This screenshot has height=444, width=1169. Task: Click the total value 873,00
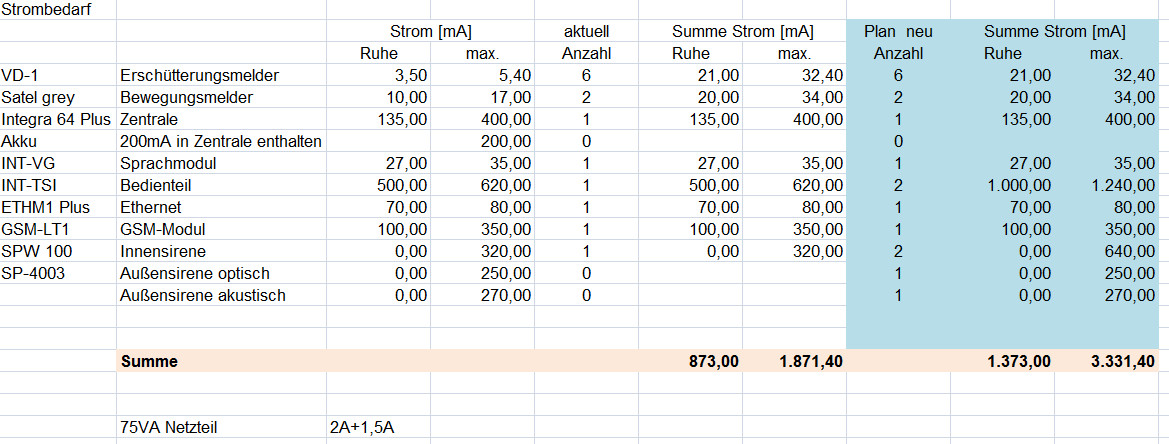(712, 362)
